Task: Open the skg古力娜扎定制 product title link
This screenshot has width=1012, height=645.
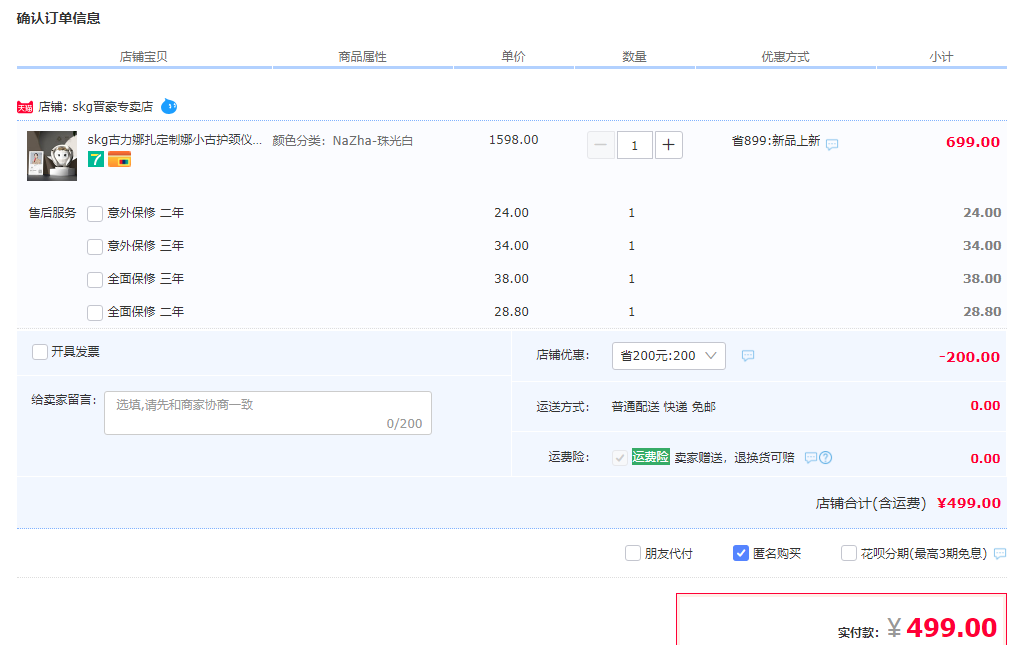Action: (x=175, y=140)
